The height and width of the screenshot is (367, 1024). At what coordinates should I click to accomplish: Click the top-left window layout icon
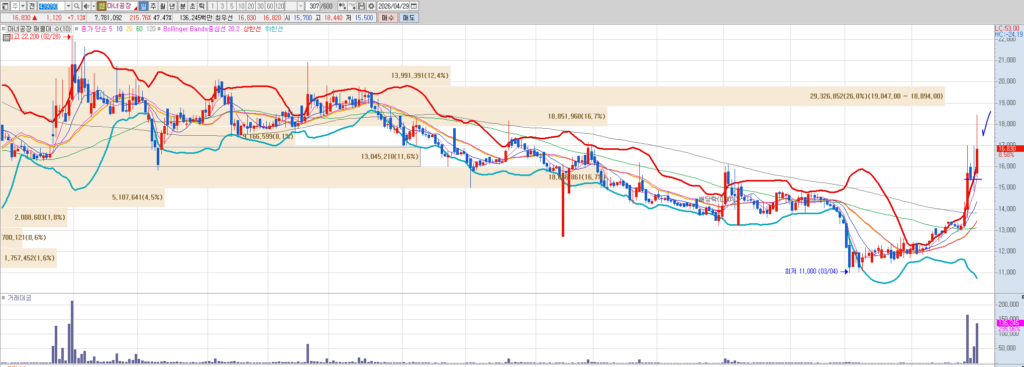click(5, 6)
